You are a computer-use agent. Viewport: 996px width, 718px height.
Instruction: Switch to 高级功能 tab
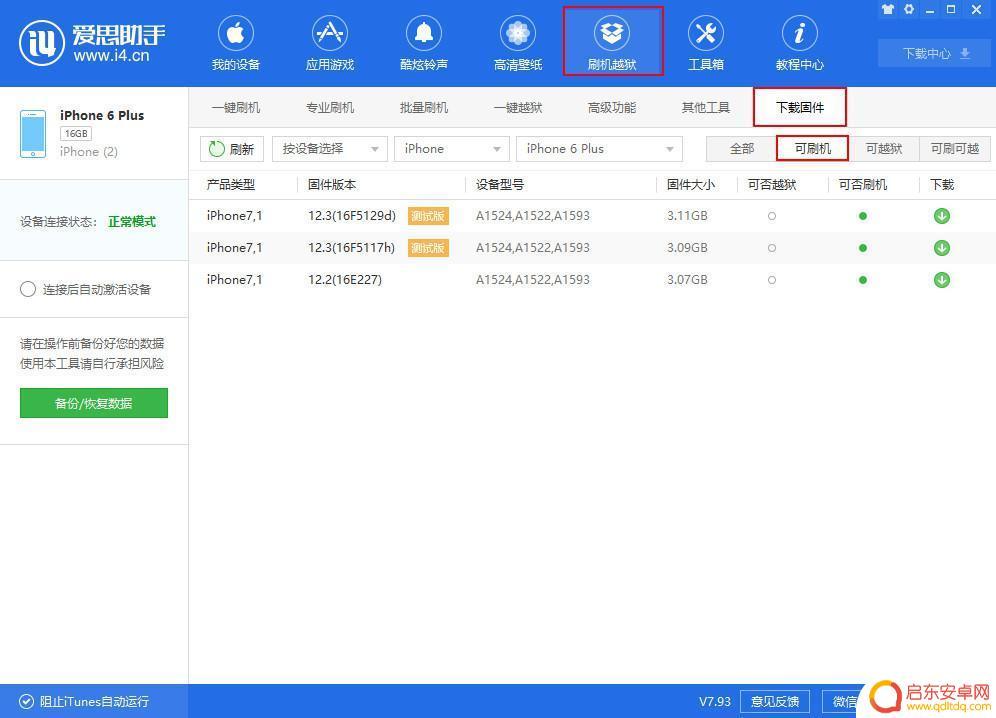tap(612, 107)
